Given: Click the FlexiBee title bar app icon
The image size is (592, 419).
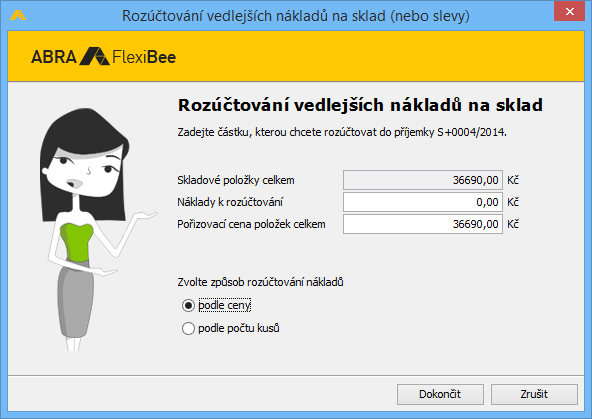Looking at the screenshot, I should pyautogui.click(x=18, y=15).
